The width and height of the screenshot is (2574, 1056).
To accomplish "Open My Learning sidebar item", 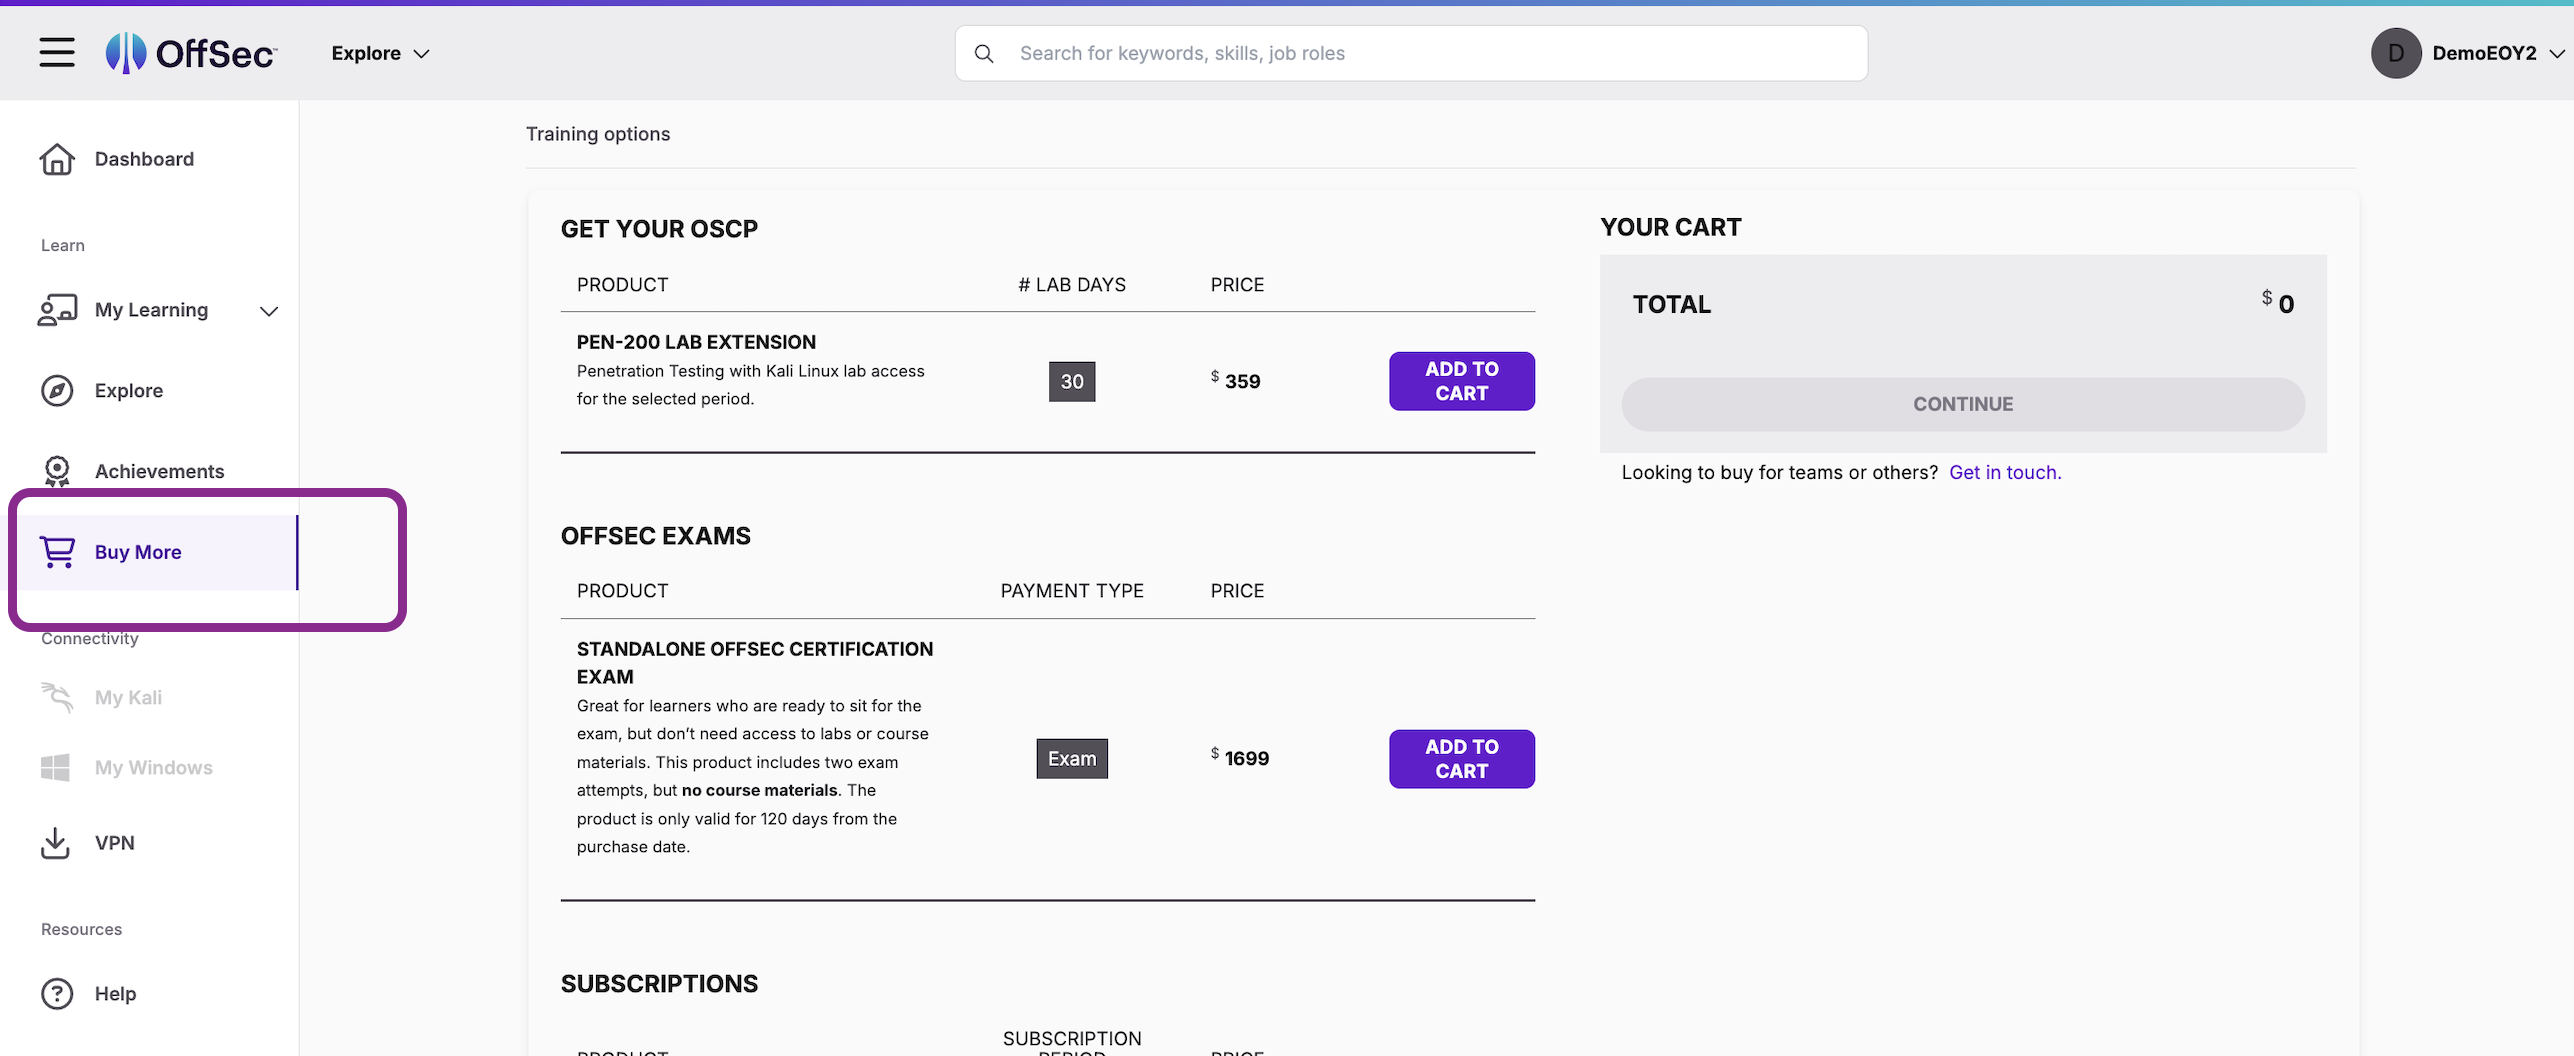I will 151,310.
